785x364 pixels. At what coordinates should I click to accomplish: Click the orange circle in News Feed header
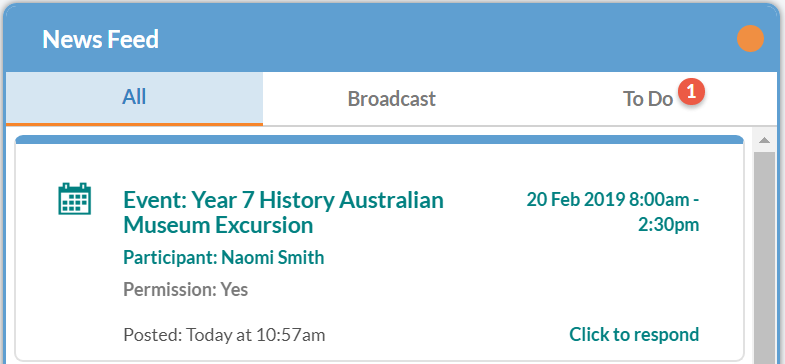[x=750, y=39]
